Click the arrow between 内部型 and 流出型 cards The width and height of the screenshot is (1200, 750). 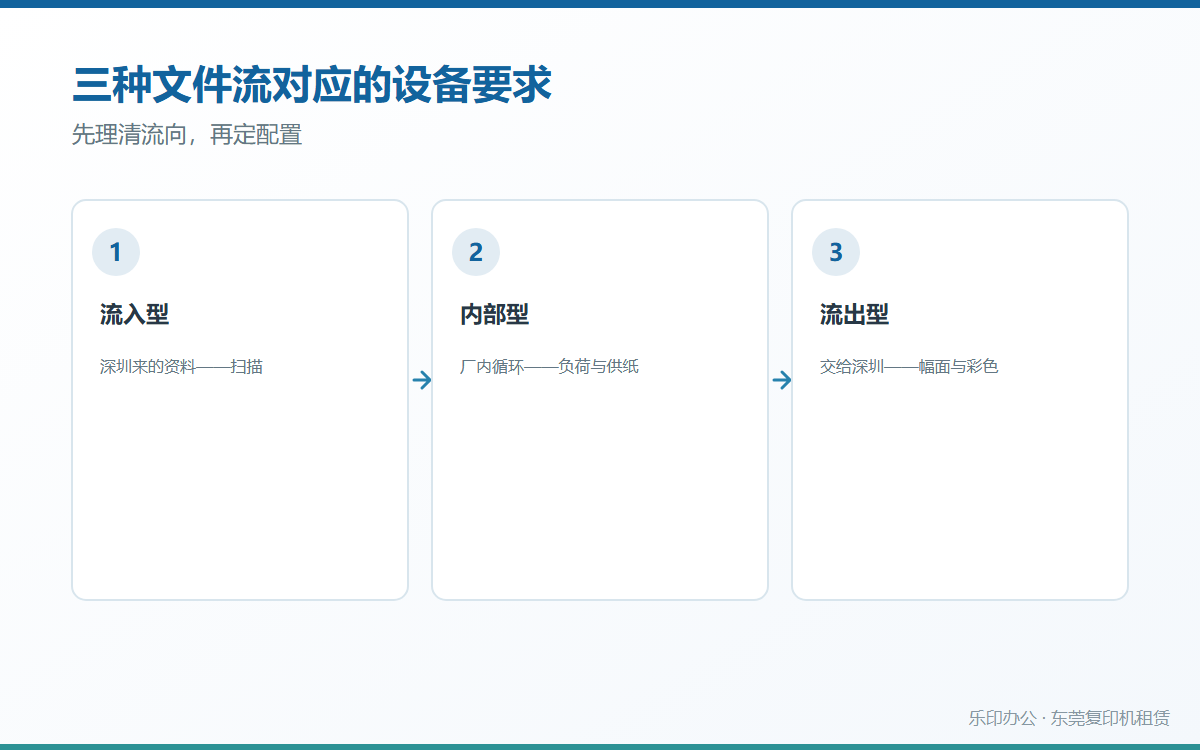click(x=781, y=380)
